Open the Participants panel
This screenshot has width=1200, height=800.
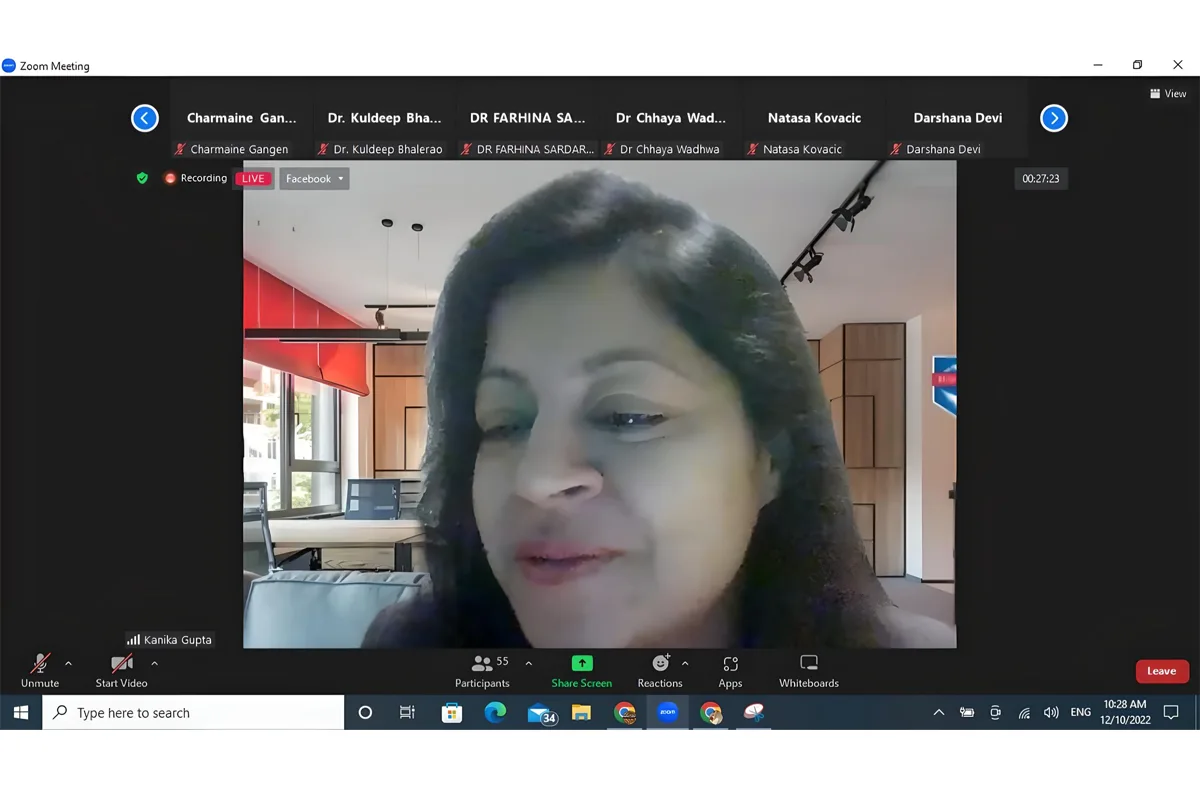coord(482,670)
